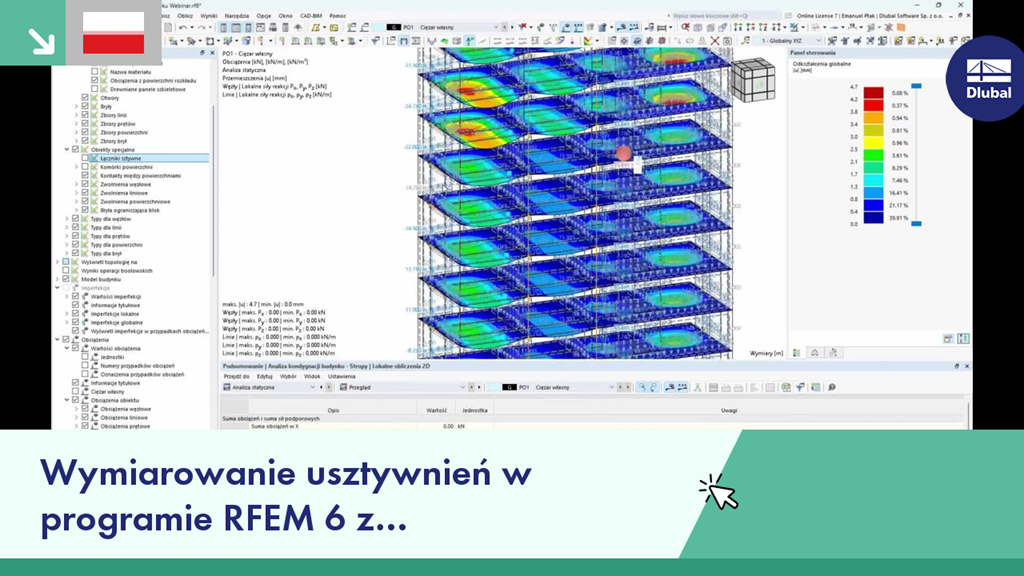Screen dimensions: 1024x576
Task: Enable the Otwory checkbox
Action: pyautogui.click(x=84, y=98)
